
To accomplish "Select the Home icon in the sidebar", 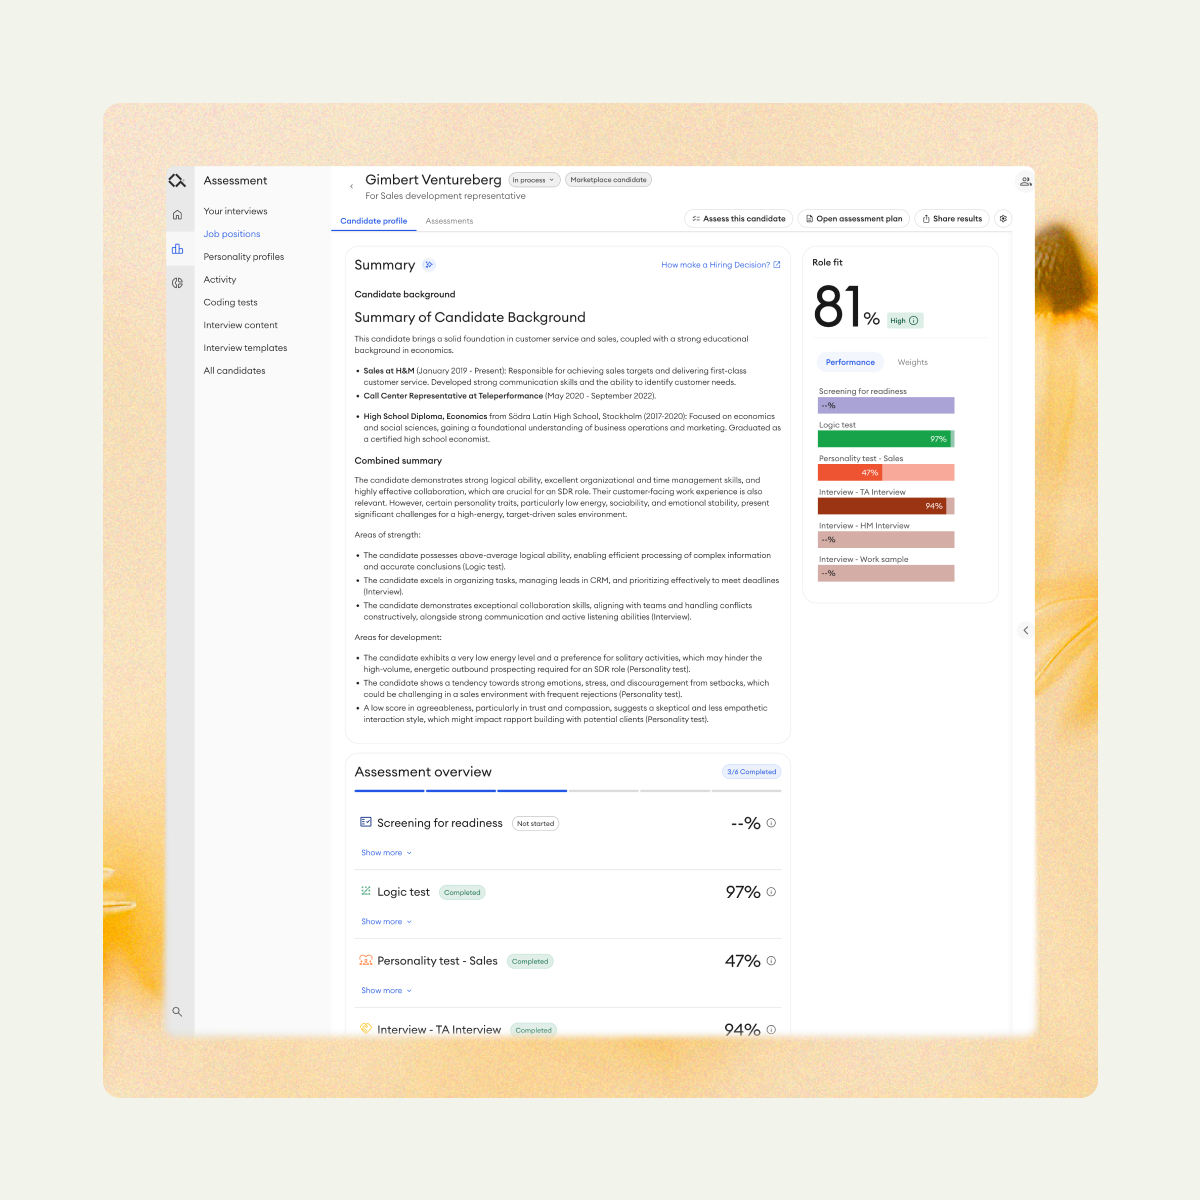I will (x=178, y=214).
